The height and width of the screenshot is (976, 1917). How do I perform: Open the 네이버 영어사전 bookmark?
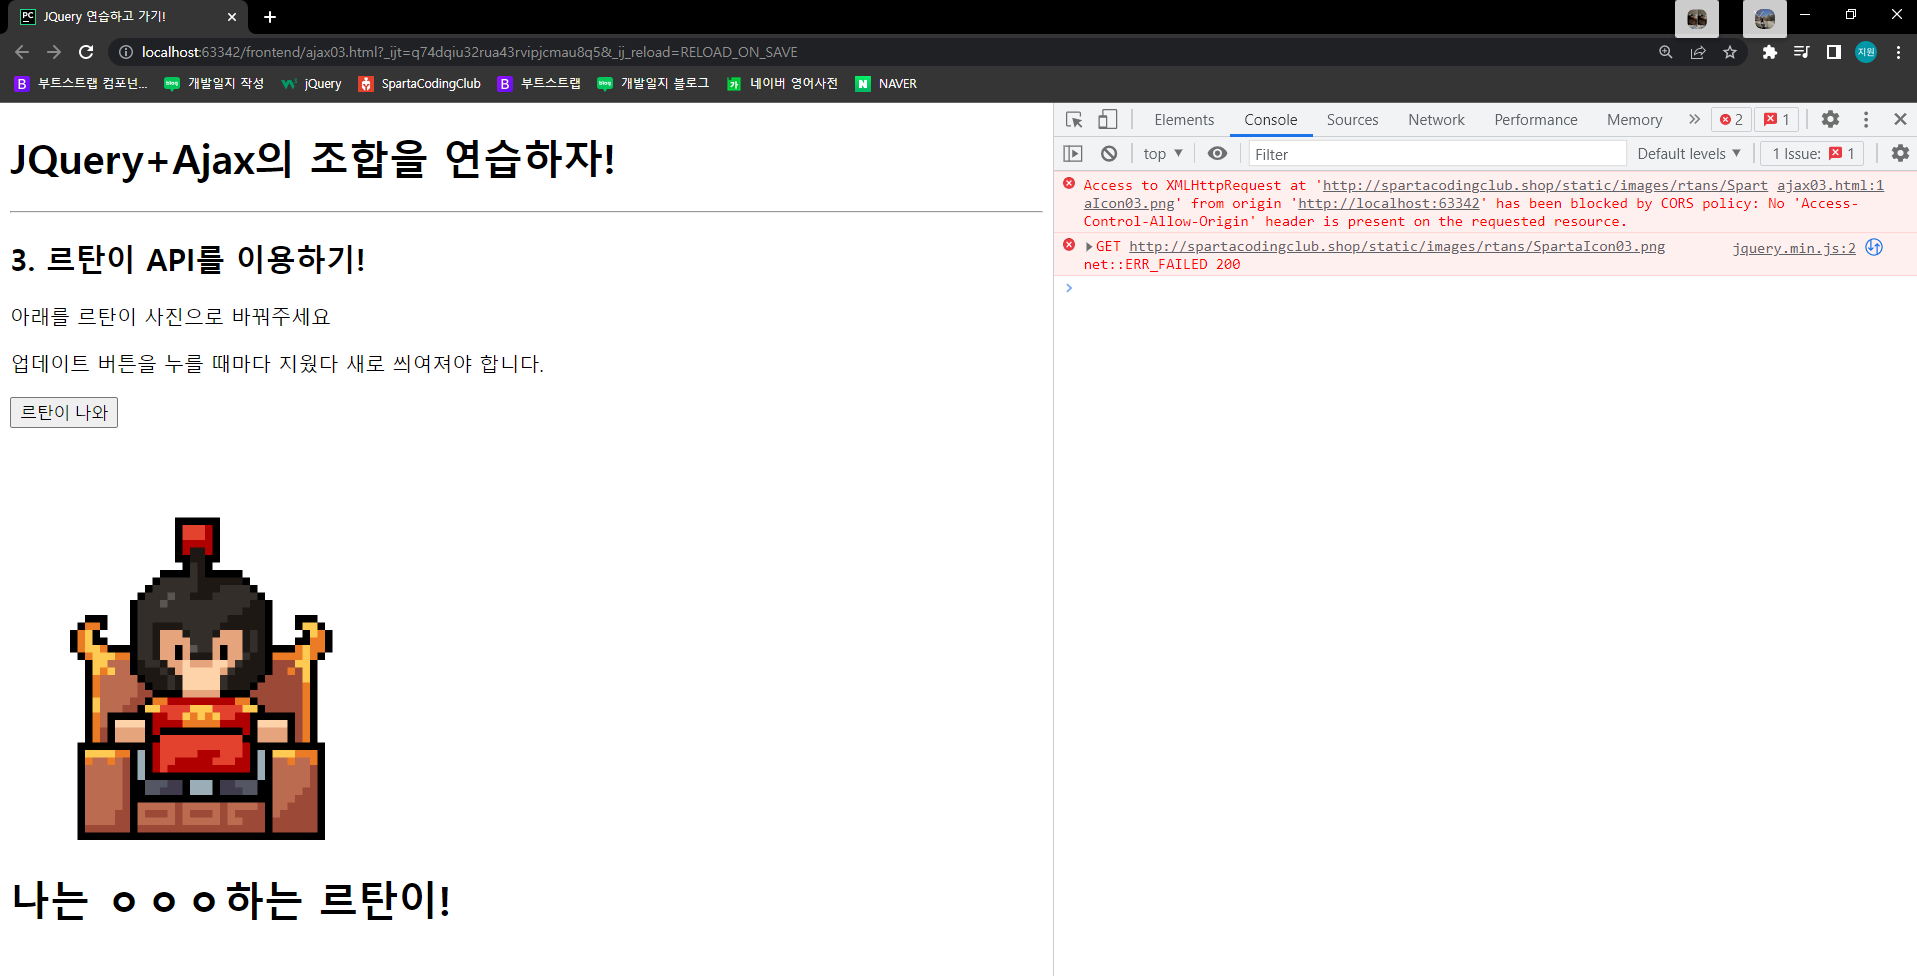782,84
